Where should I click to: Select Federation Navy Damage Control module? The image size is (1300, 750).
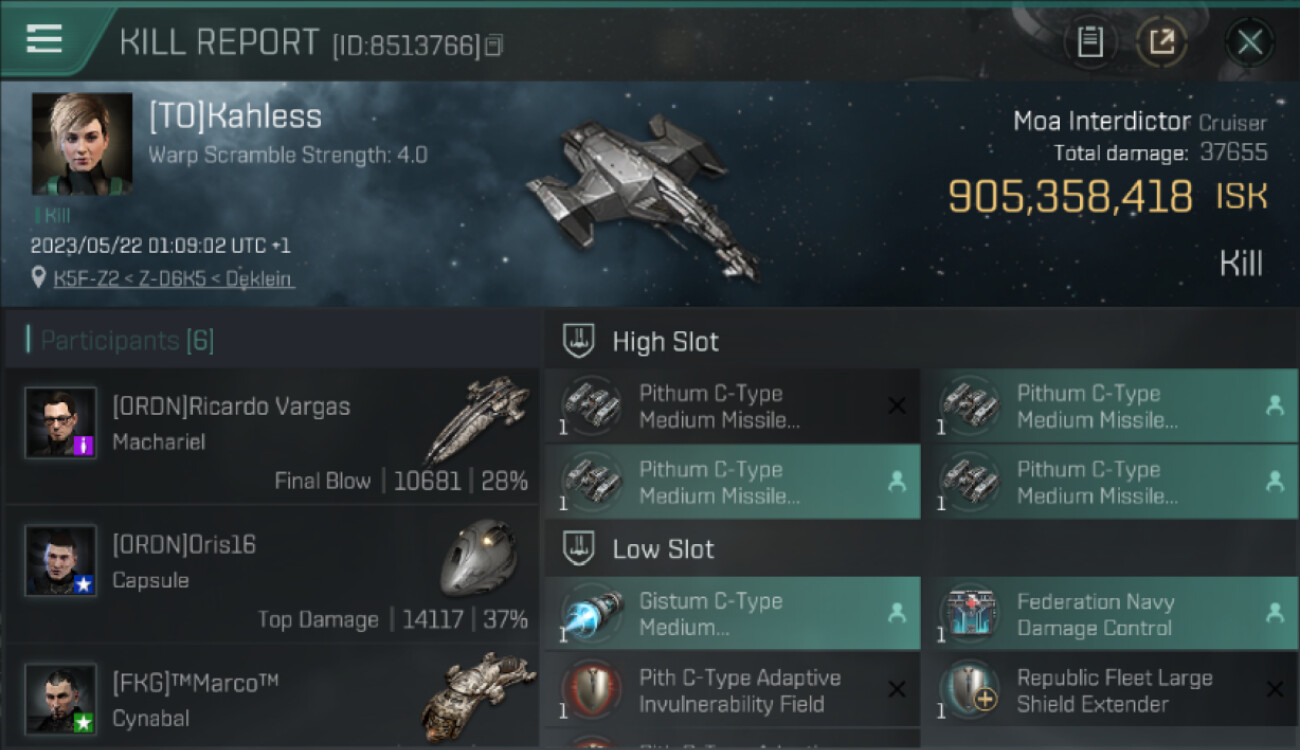1110,614
